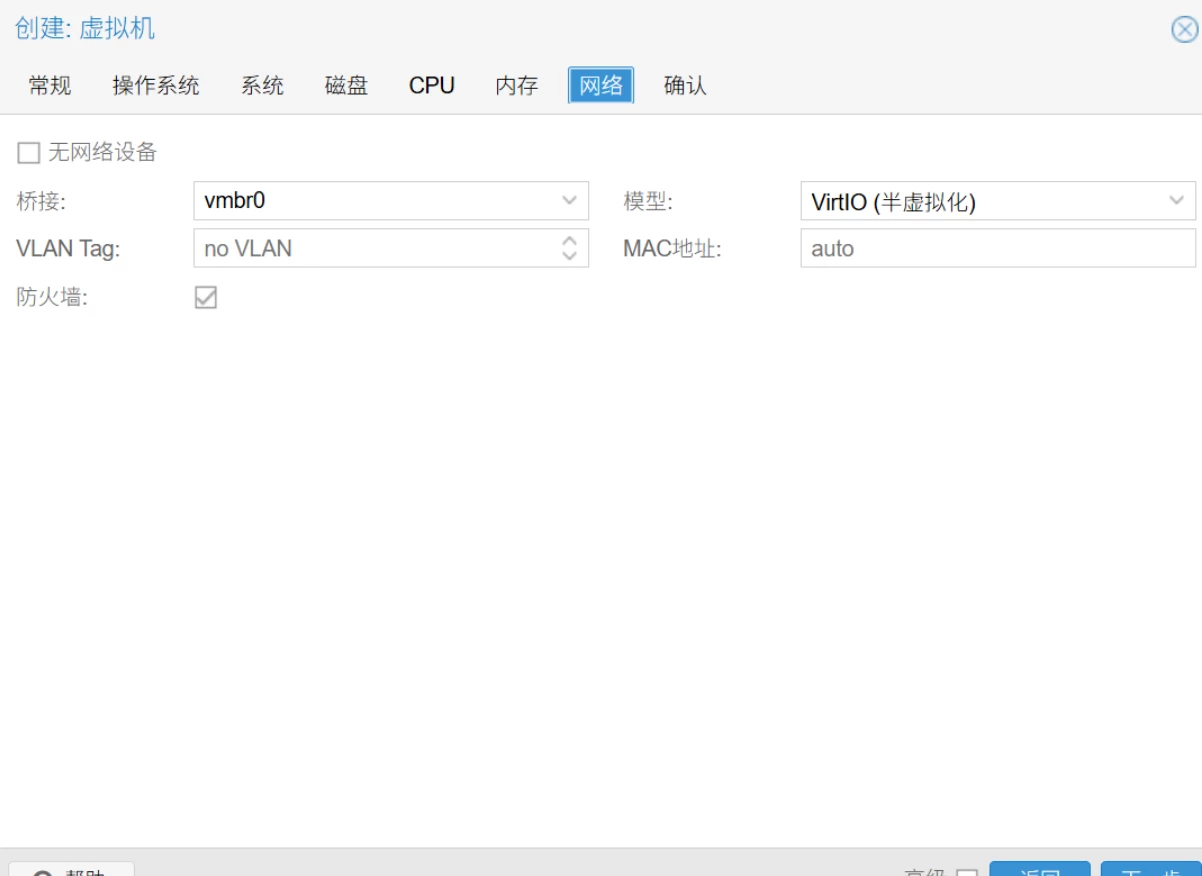Open the 内存 tab
Viewport: 1202px width, 876px height.
(517, 86)
